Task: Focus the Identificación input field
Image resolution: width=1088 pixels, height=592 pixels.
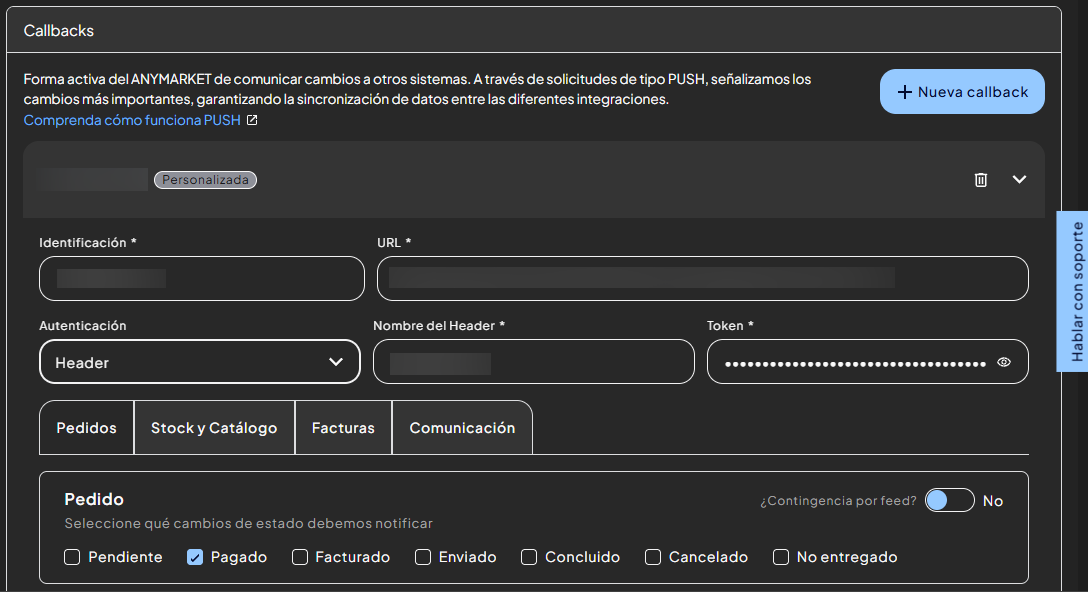Action: click(x=202, y=278)
